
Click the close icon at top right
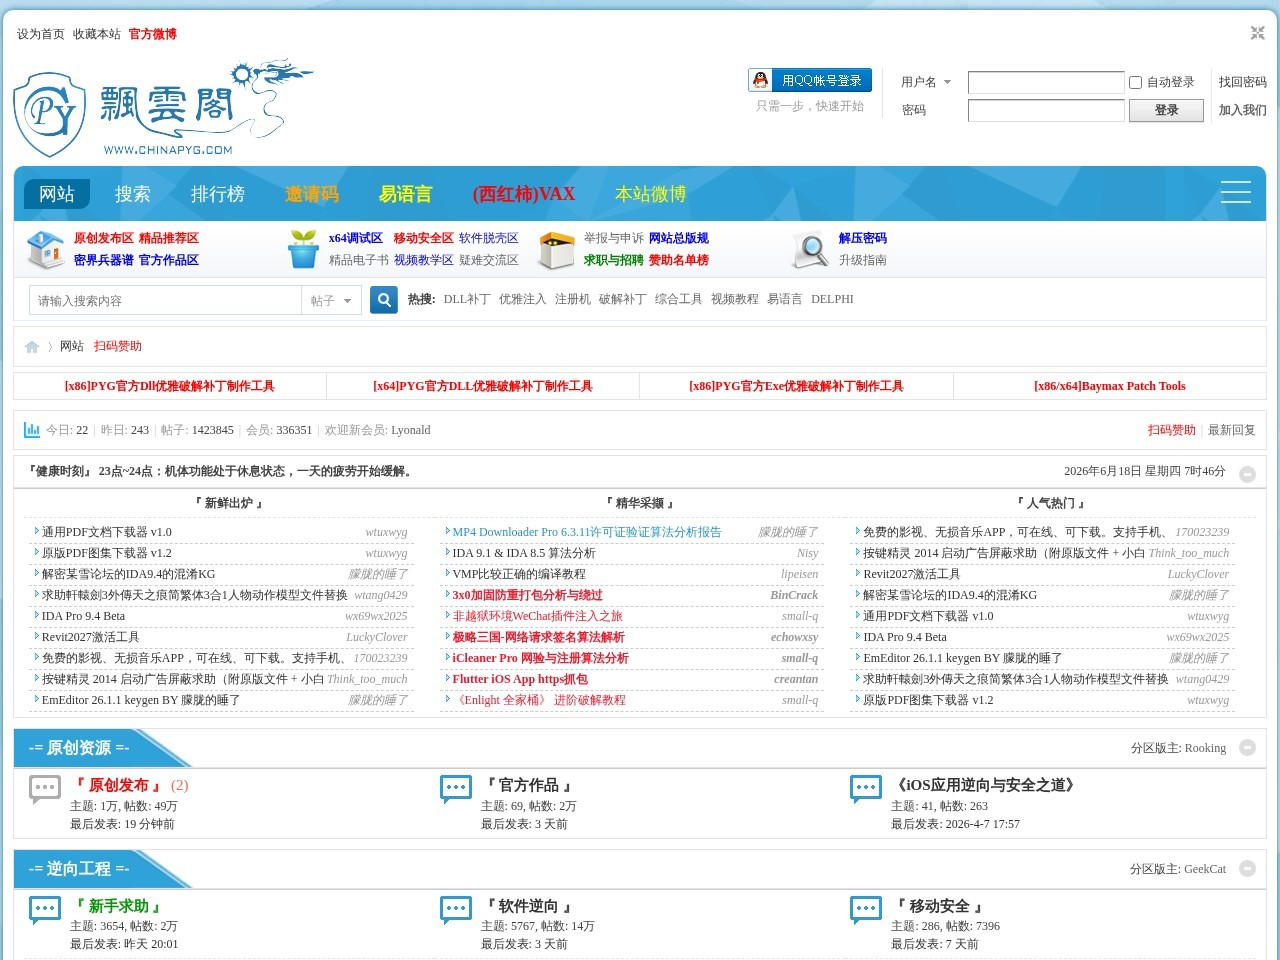coord(1258,33)
